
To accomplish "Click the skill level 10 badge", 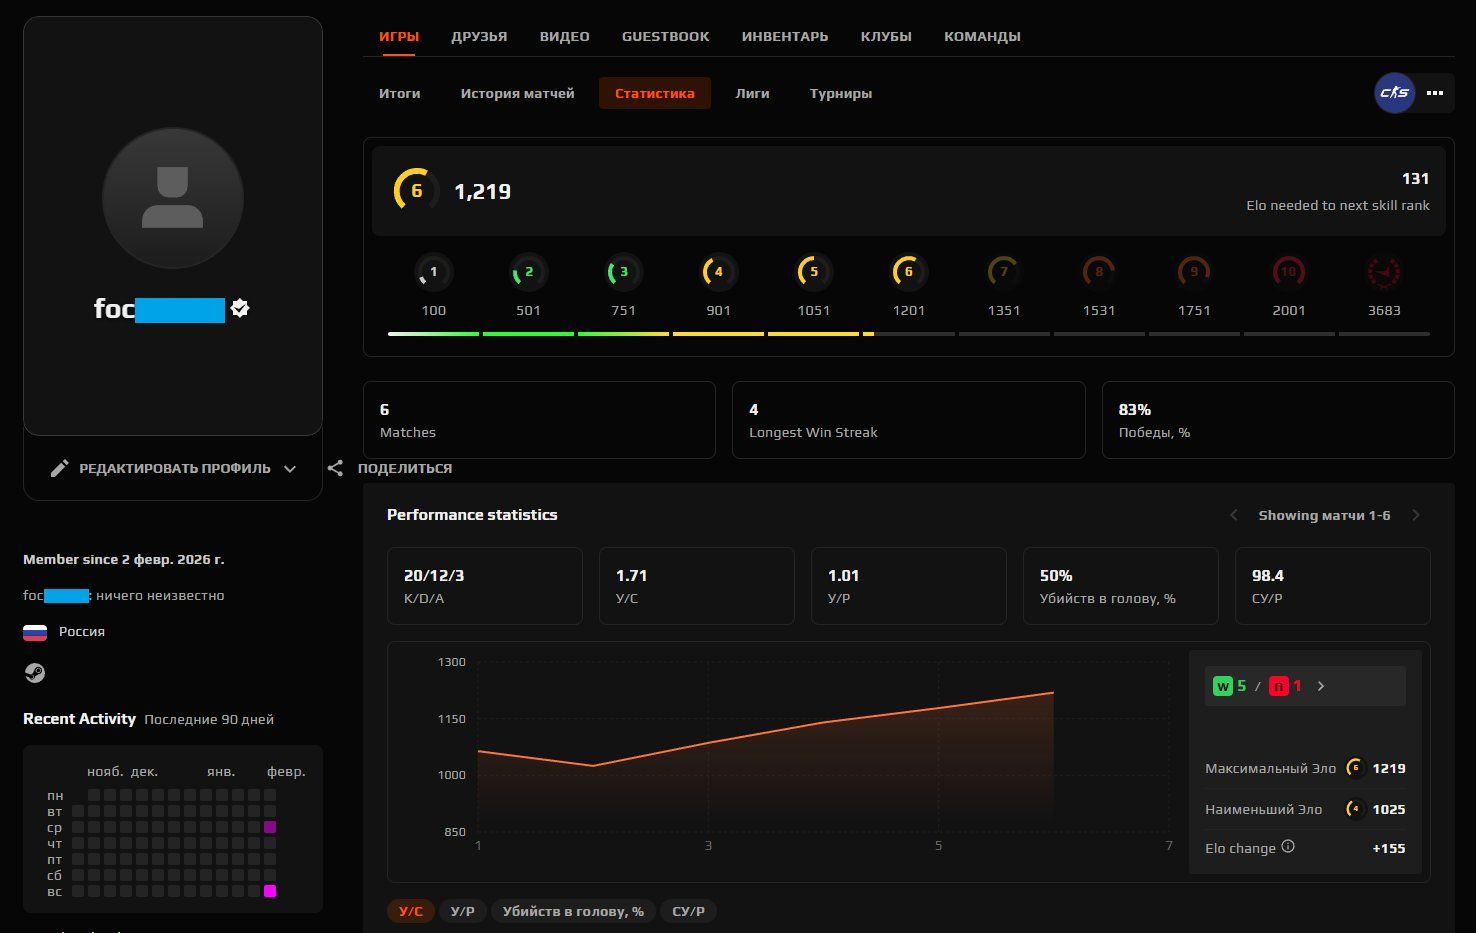I will coord(1288,272).
